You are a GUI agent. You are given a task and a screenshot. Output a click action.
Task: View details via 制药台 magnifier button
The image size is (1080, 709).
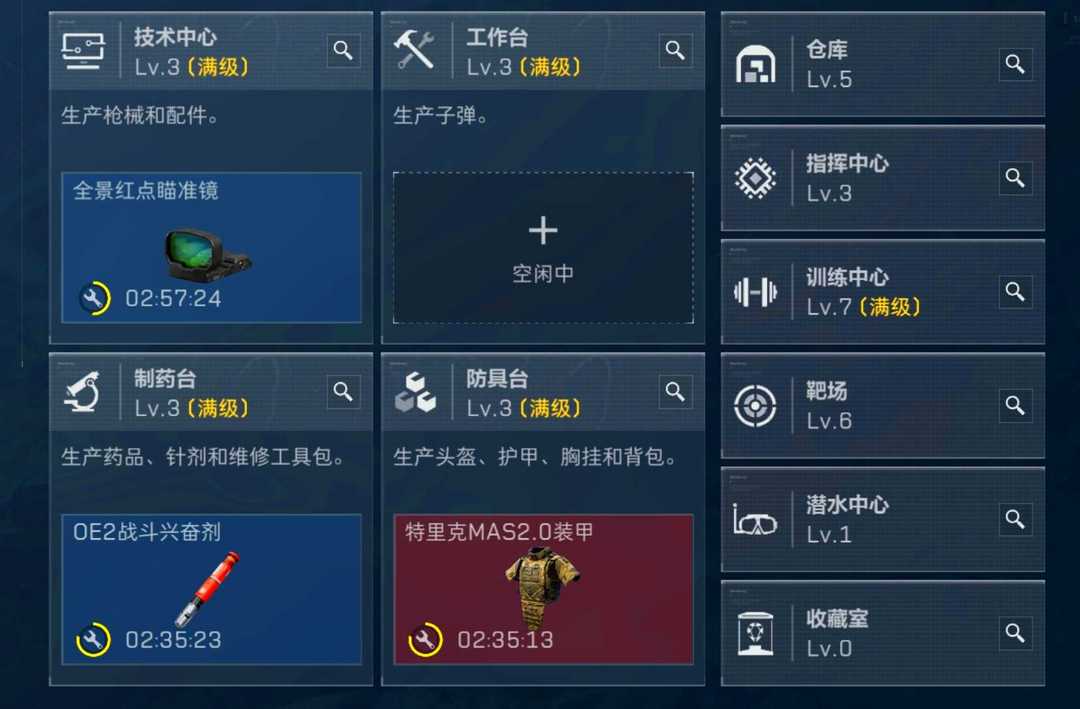click(x=343, y=392)
